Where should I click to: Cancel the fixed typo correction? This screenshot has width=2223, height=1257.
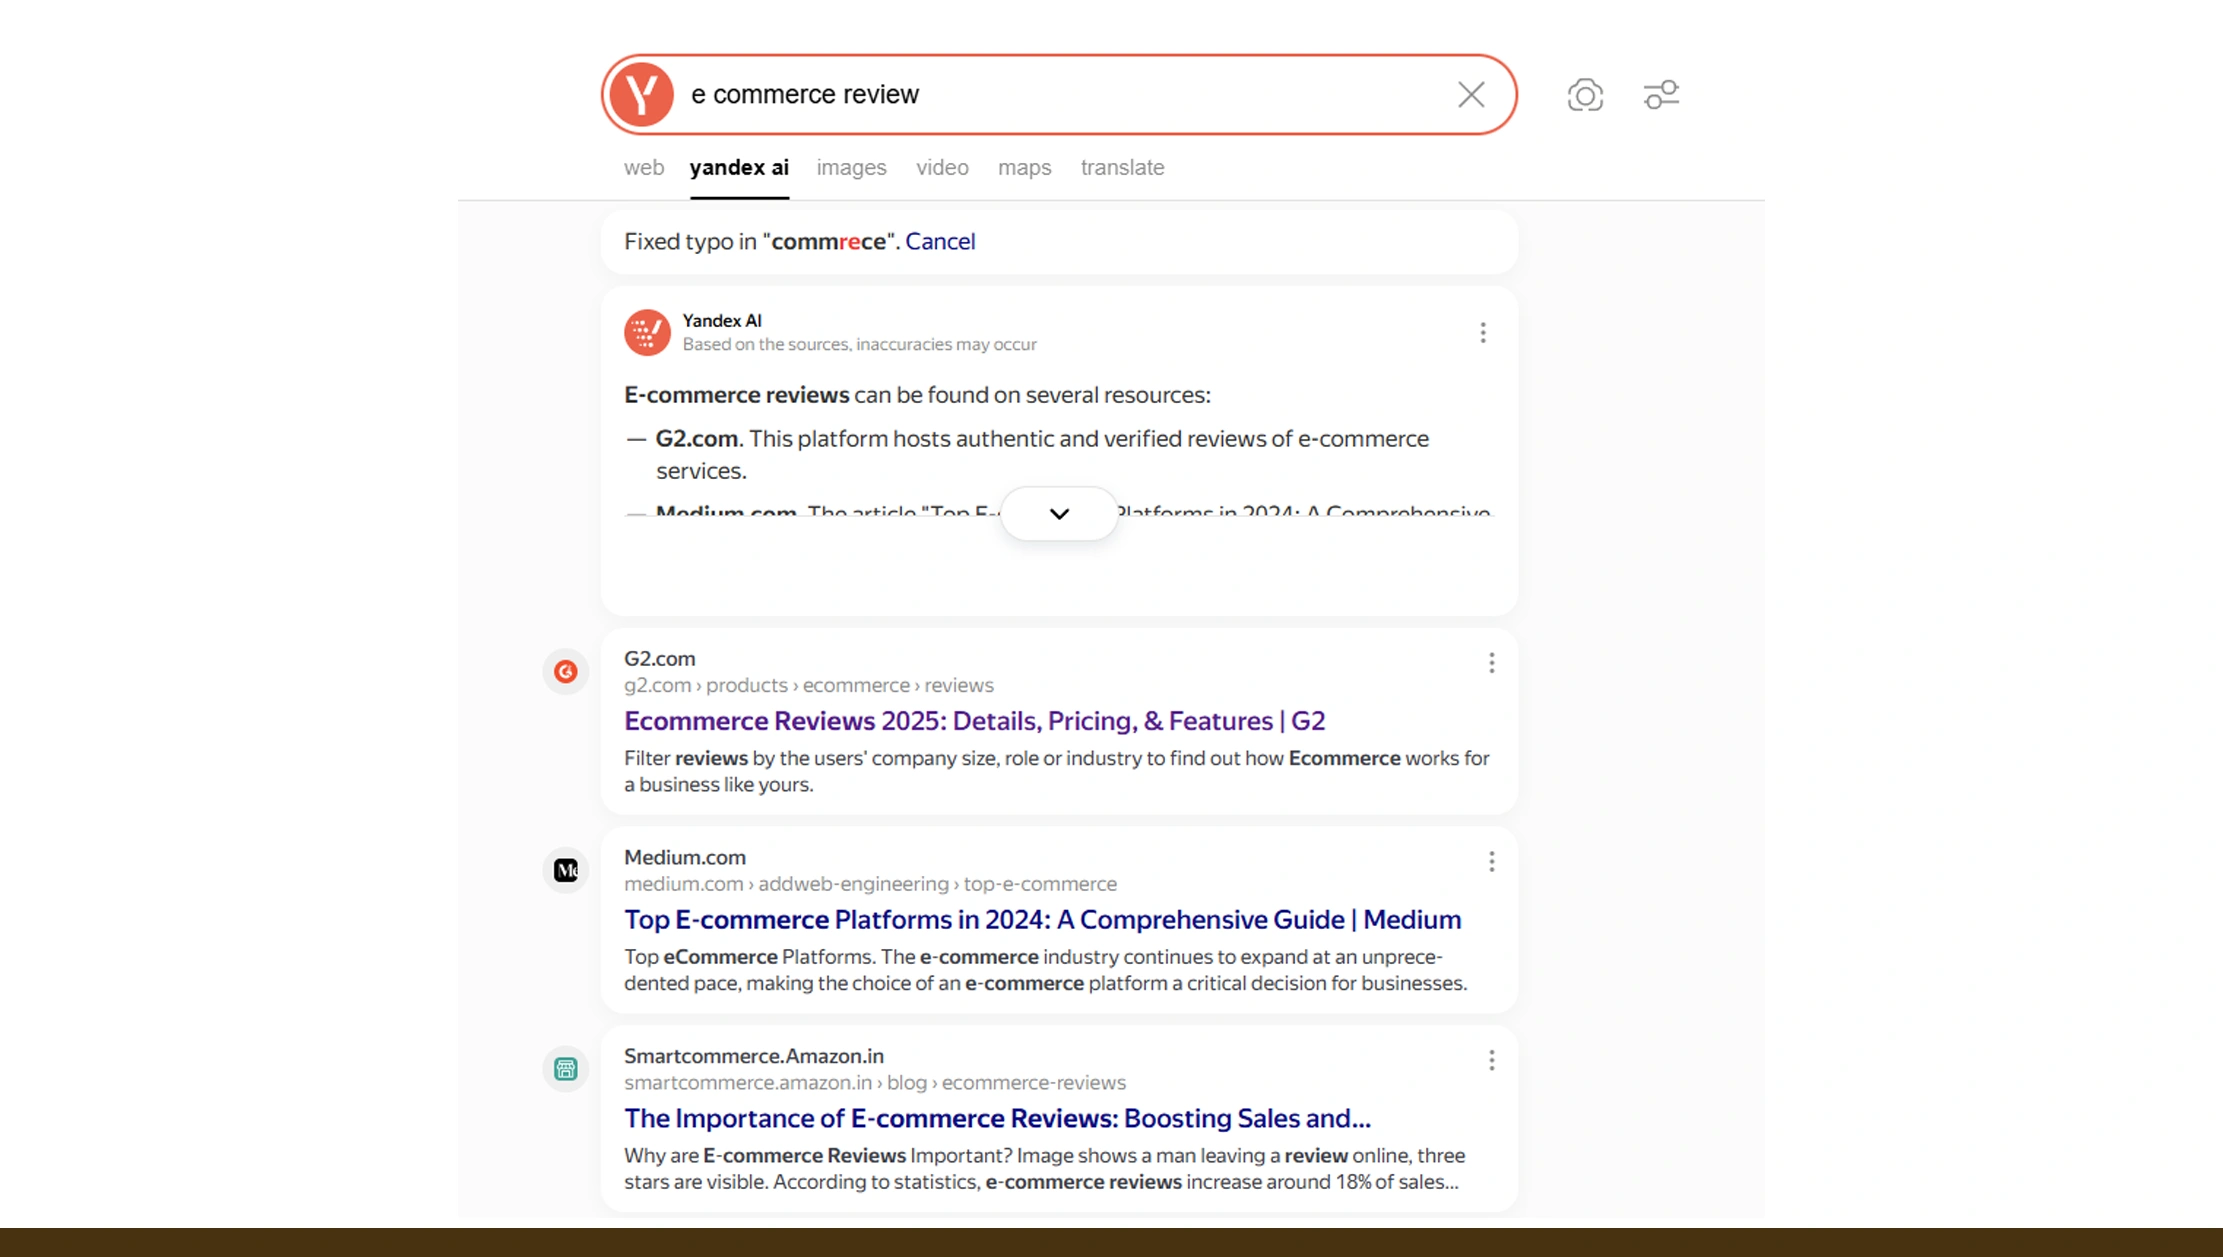[x=940, y=241]
